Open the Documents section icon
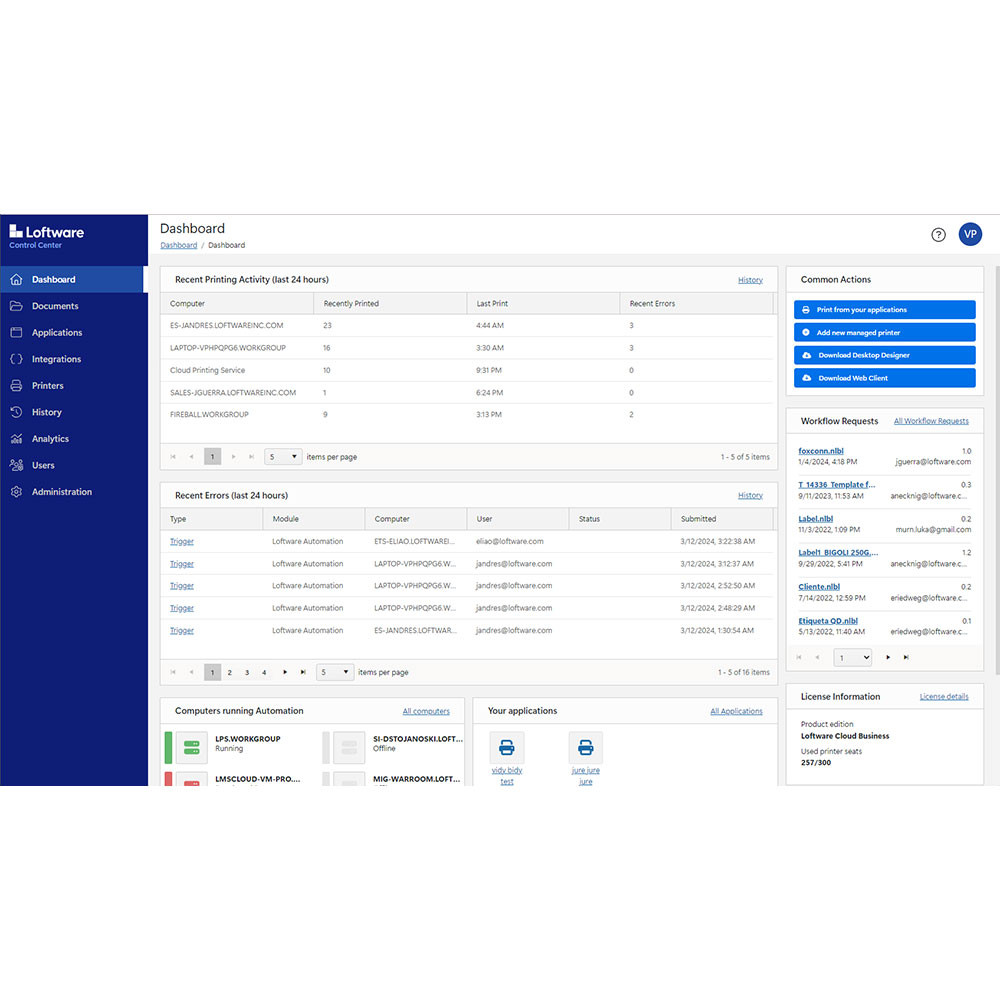Image resolution: width=1000 pixels, height=1000 pixels. (19, 306)
